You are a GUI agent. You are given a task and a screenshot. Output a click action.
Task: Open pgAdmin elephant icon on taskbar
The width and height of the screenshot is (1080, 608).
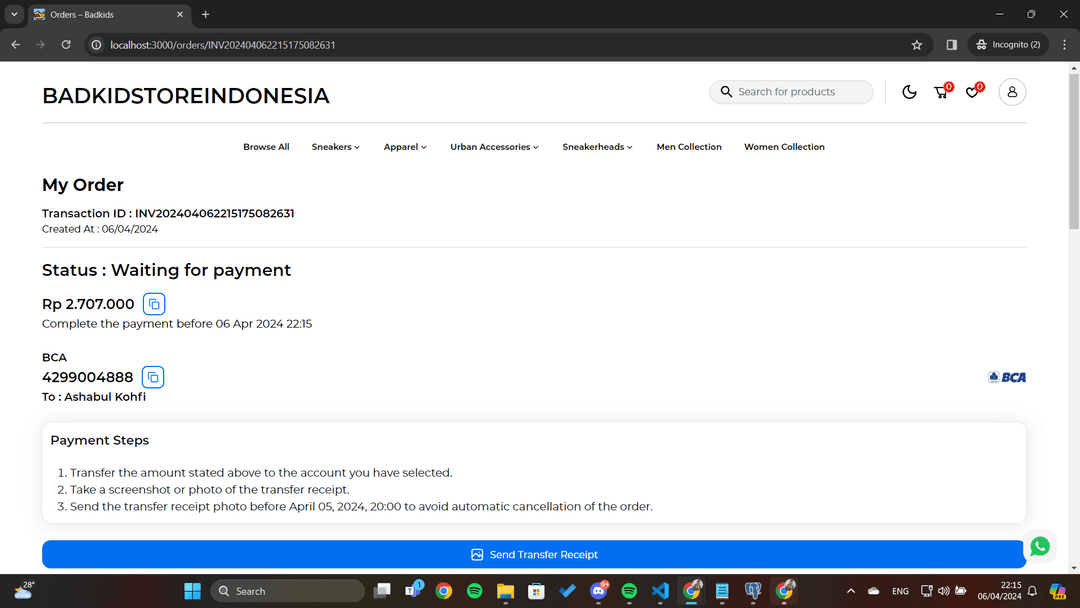753,591
